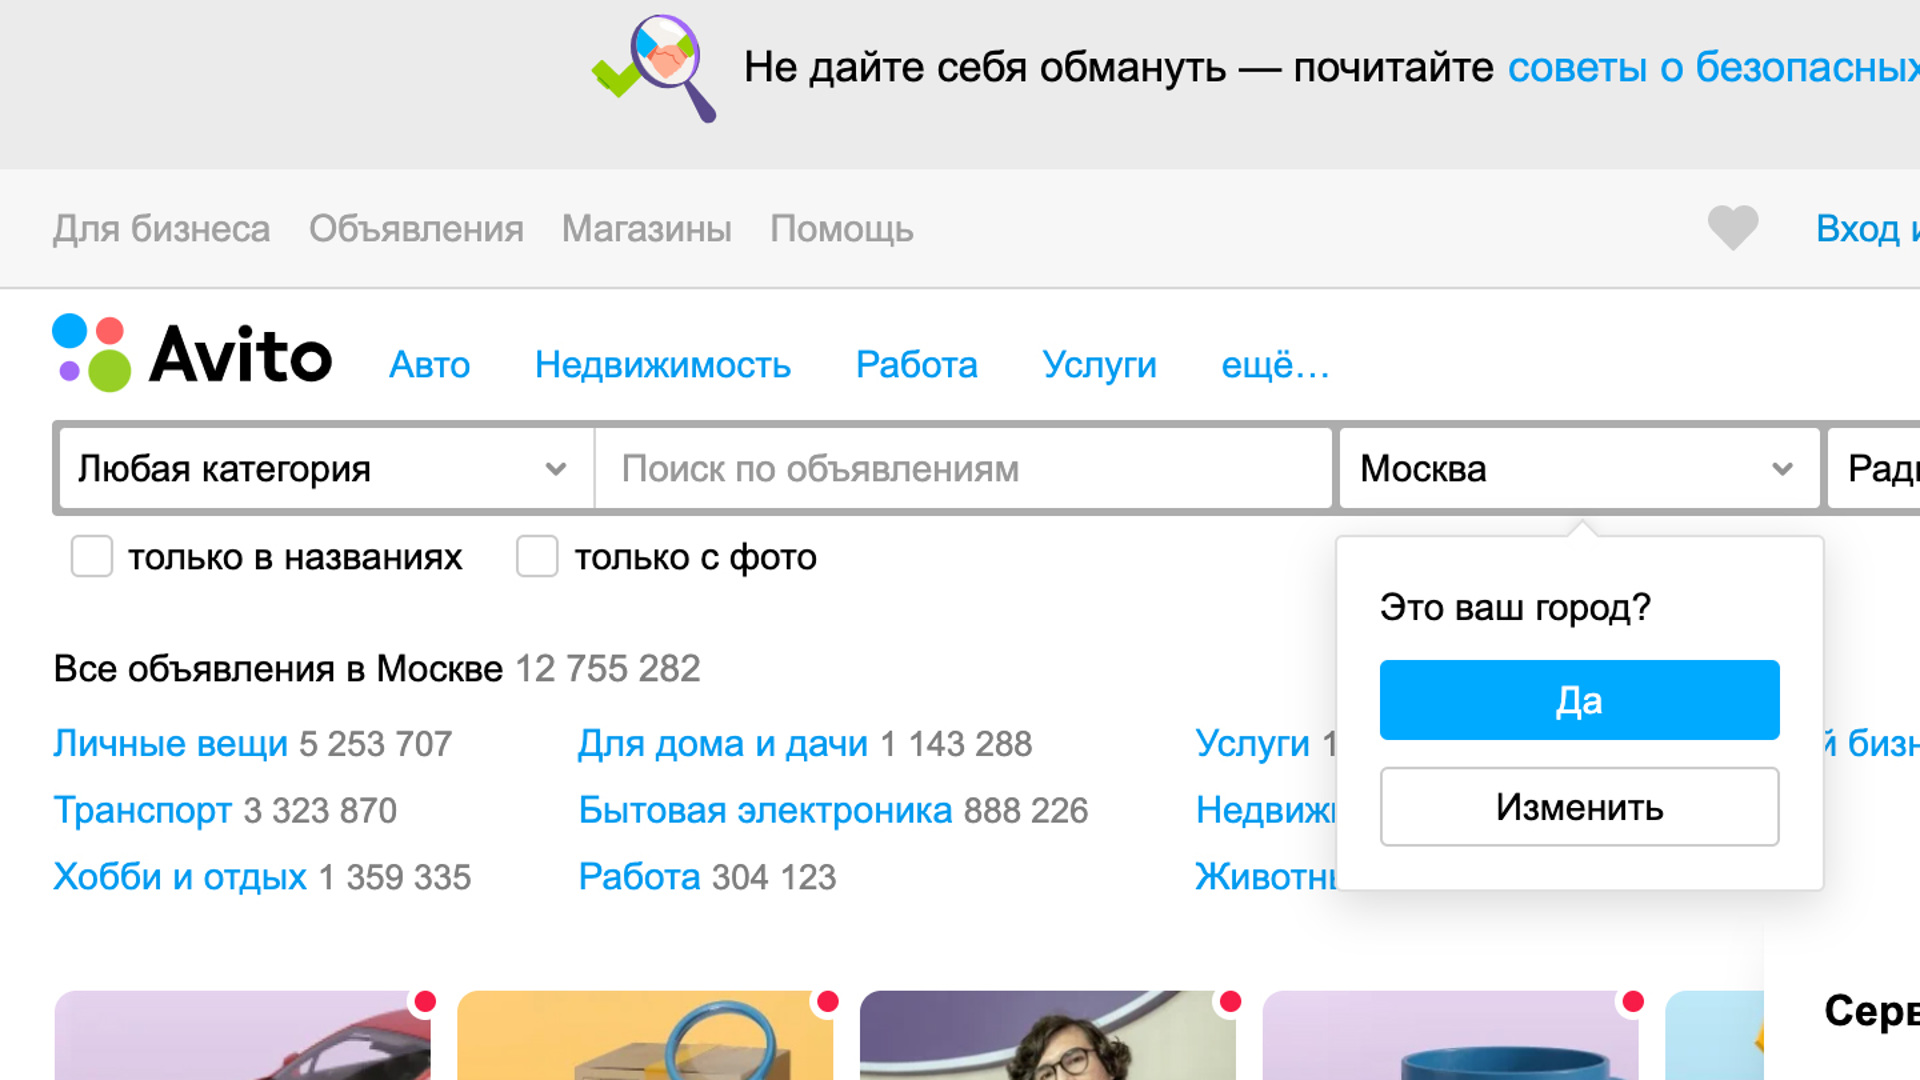The height and width of the screenshot is (1080, 1920).
Task: Click the Недвижимость category link
Action: tap(662, 363)
